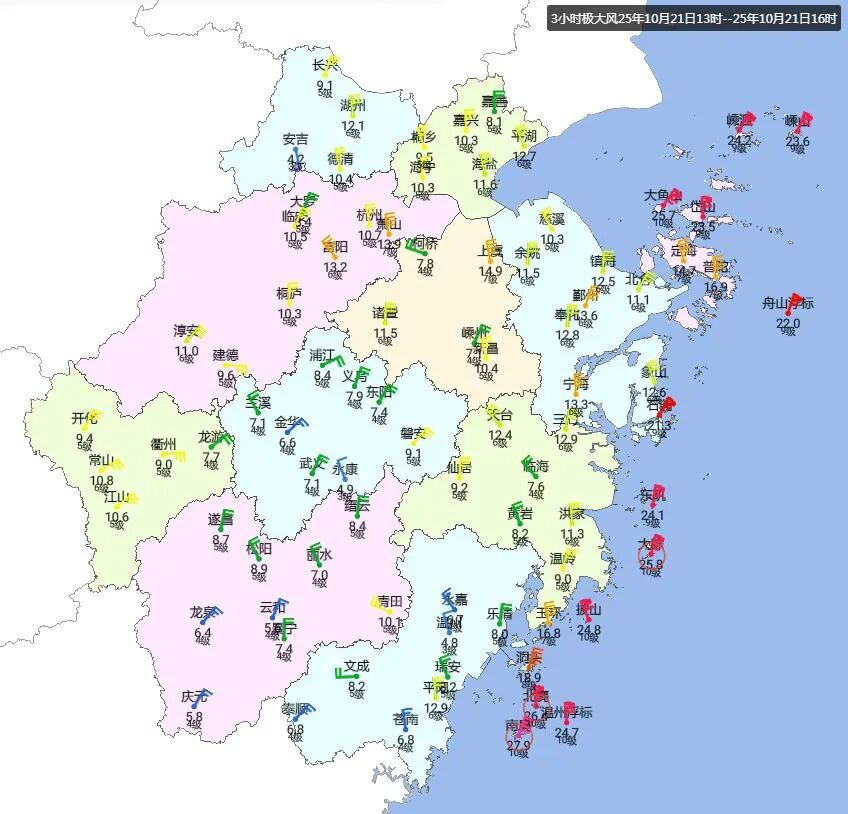This screenshot has width=848, height=814.
Task: Select the yellow wind barb at 衢州
Action: click(176, 455)
